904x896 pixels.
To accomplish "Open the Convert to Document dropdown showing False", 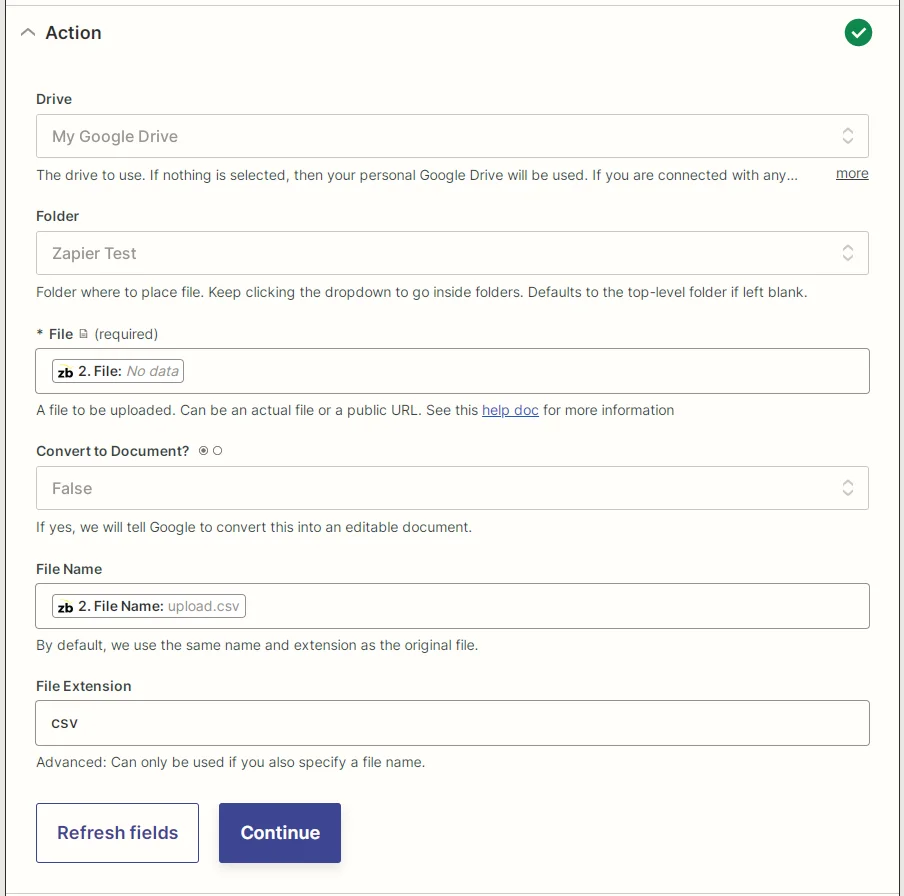I will point(450,488).
